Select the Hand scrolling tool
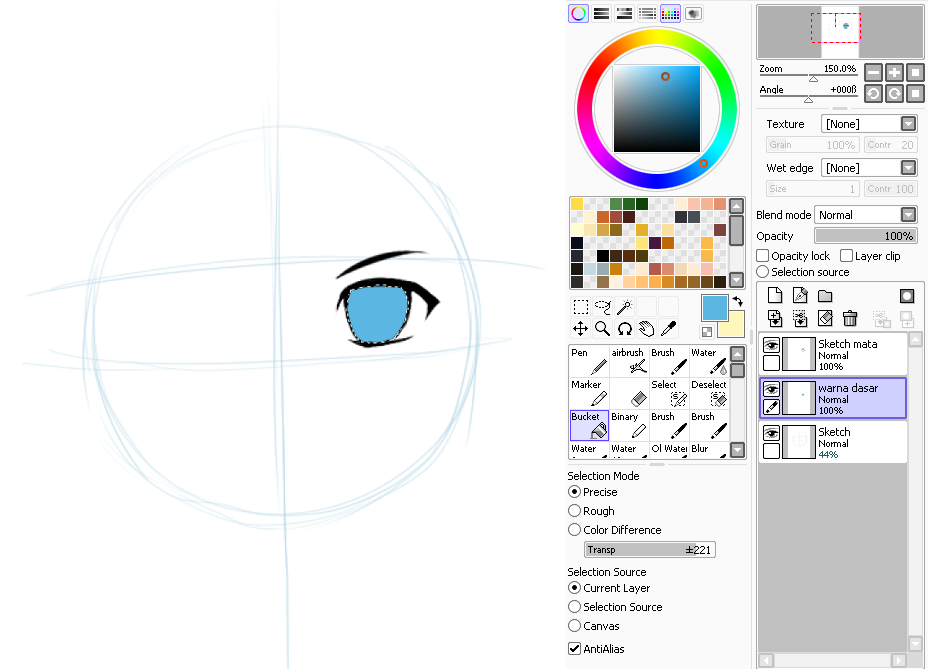 coord(645,328)
